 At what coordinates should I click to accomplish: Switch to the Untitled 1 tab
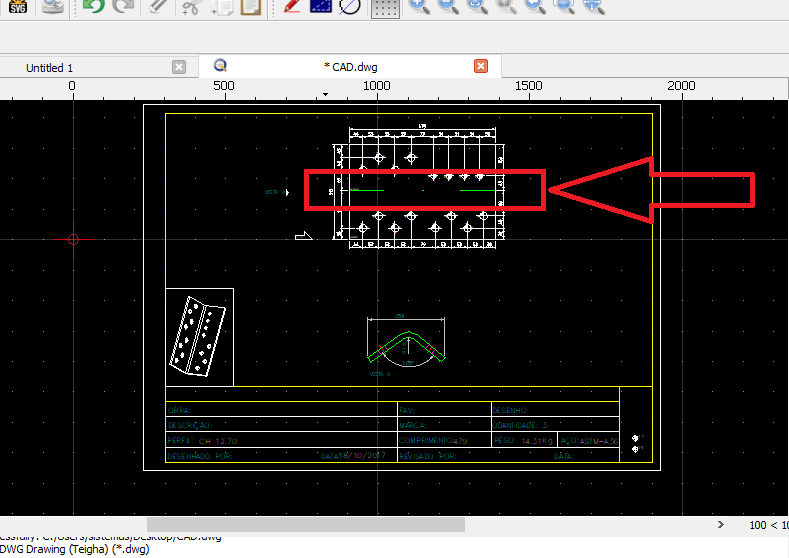coord(50,68)
